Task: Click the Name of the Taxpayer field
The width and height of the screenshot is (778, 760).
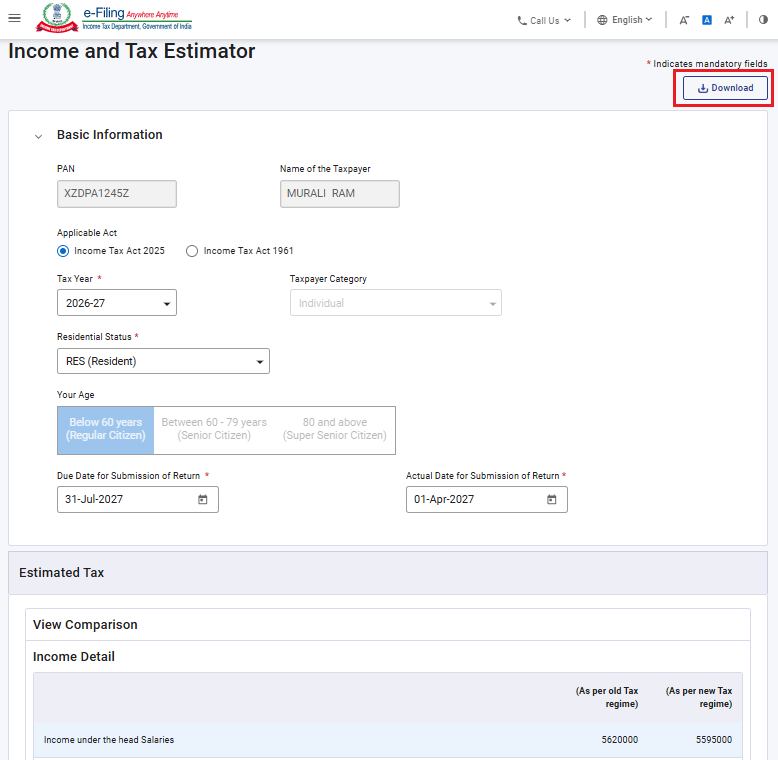Action: click(x=340, y=193)
